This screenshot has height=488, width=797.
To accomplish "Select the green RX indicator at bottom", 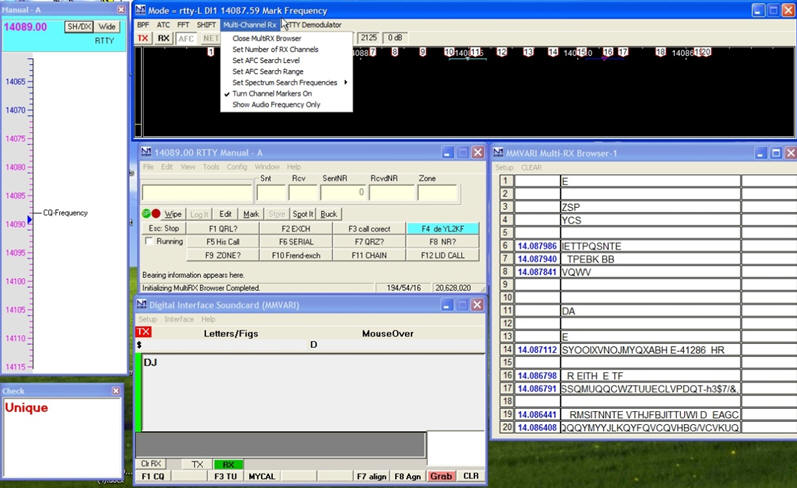I will (229, 464).
